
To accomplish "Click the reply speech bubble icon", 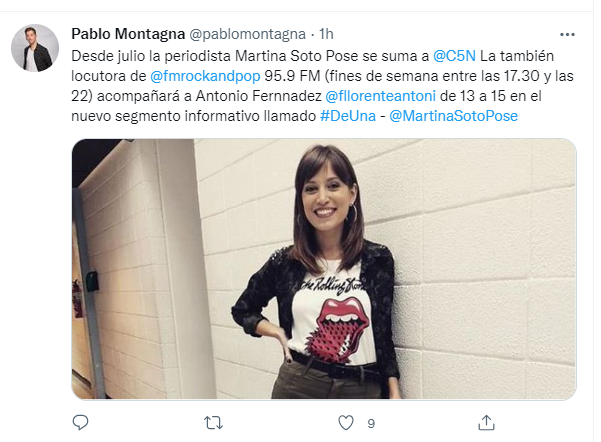I will (80, 422).
